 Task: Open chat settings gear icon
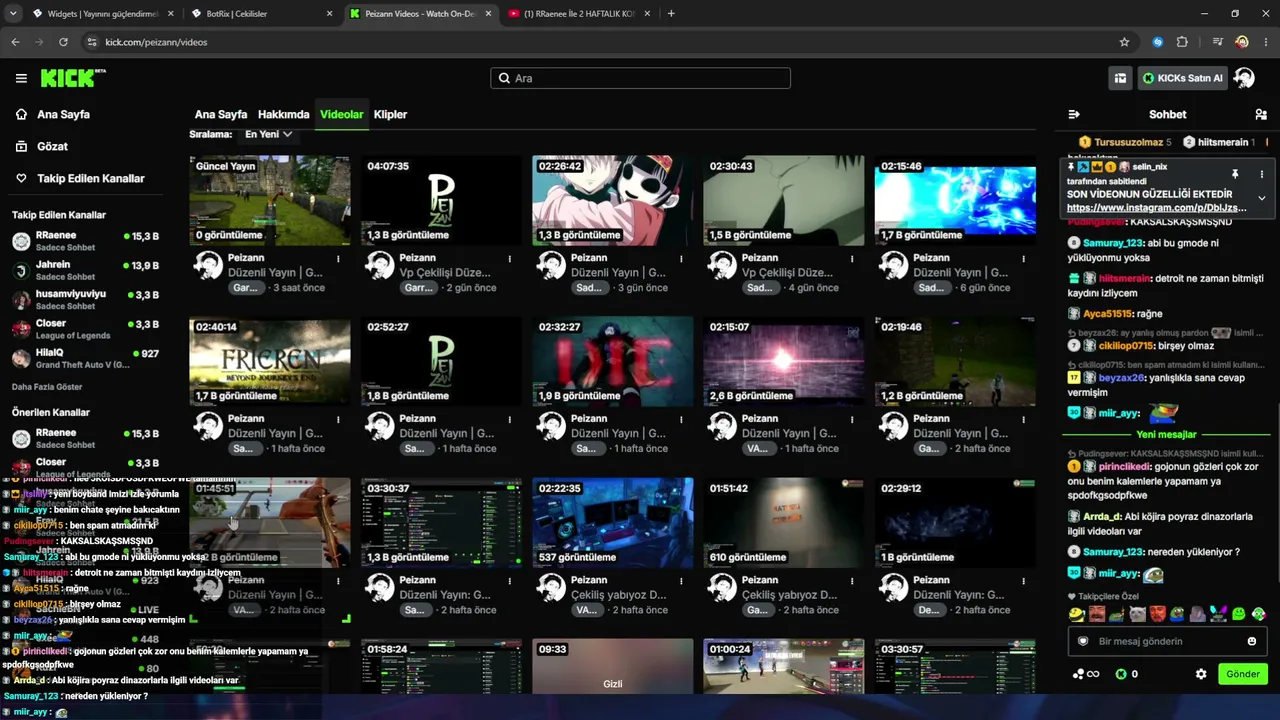[1201, 674]
